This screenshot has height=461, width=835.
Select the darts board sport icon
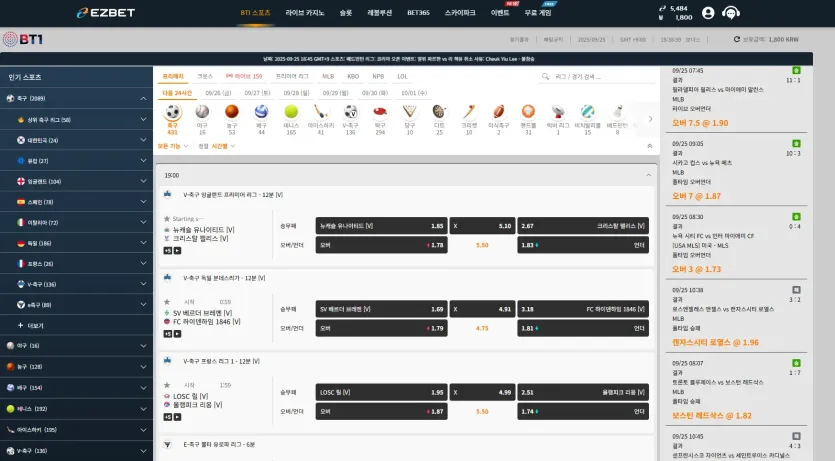[439, 111]
